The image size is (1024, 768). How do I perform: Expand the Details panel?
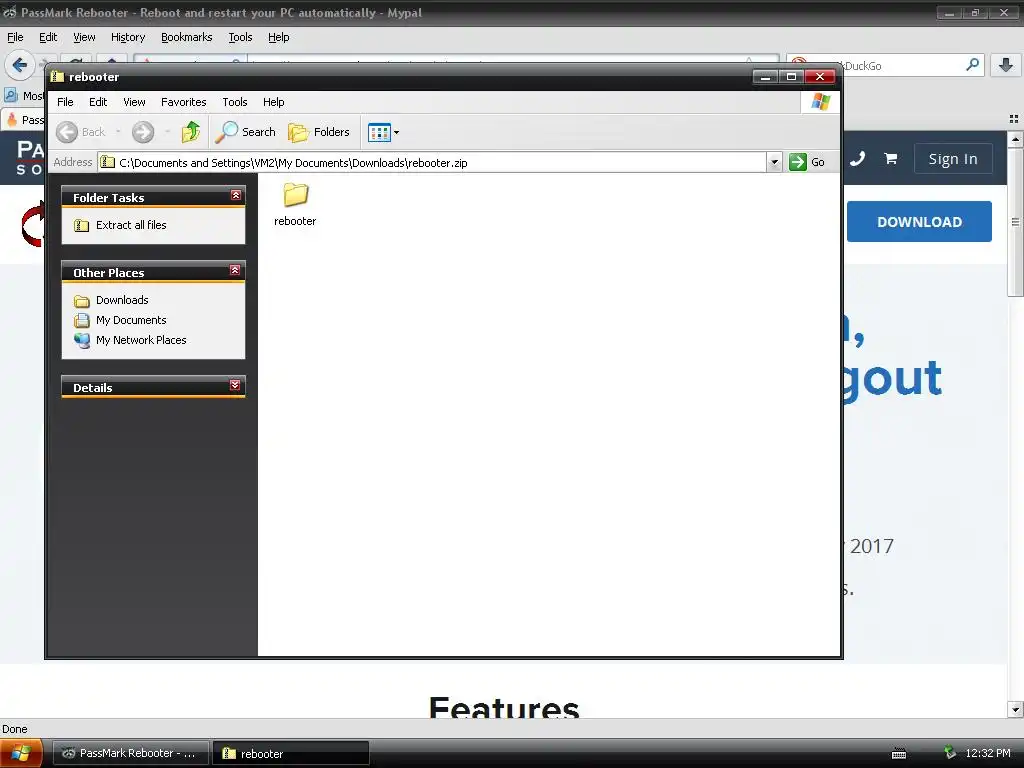pos(235,385)
